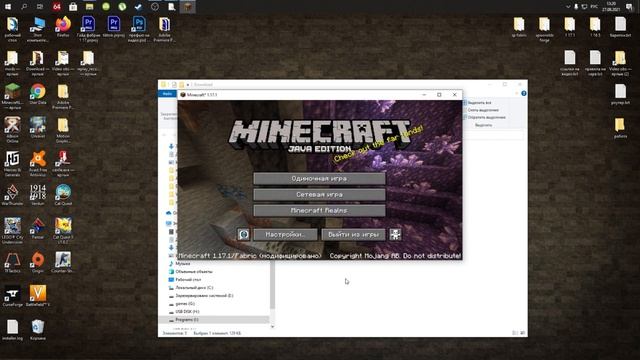Select Музыка in Explorer navigation pane
The image size is (640, 360).
(182, 264)
